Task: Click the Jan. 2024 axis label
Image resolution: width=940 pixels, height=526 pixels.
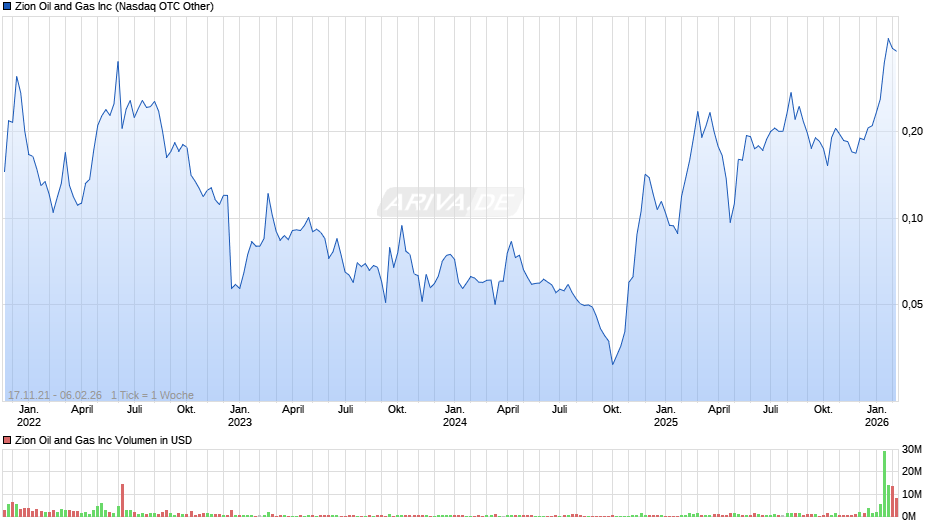Action: click(x=454, y=416)
